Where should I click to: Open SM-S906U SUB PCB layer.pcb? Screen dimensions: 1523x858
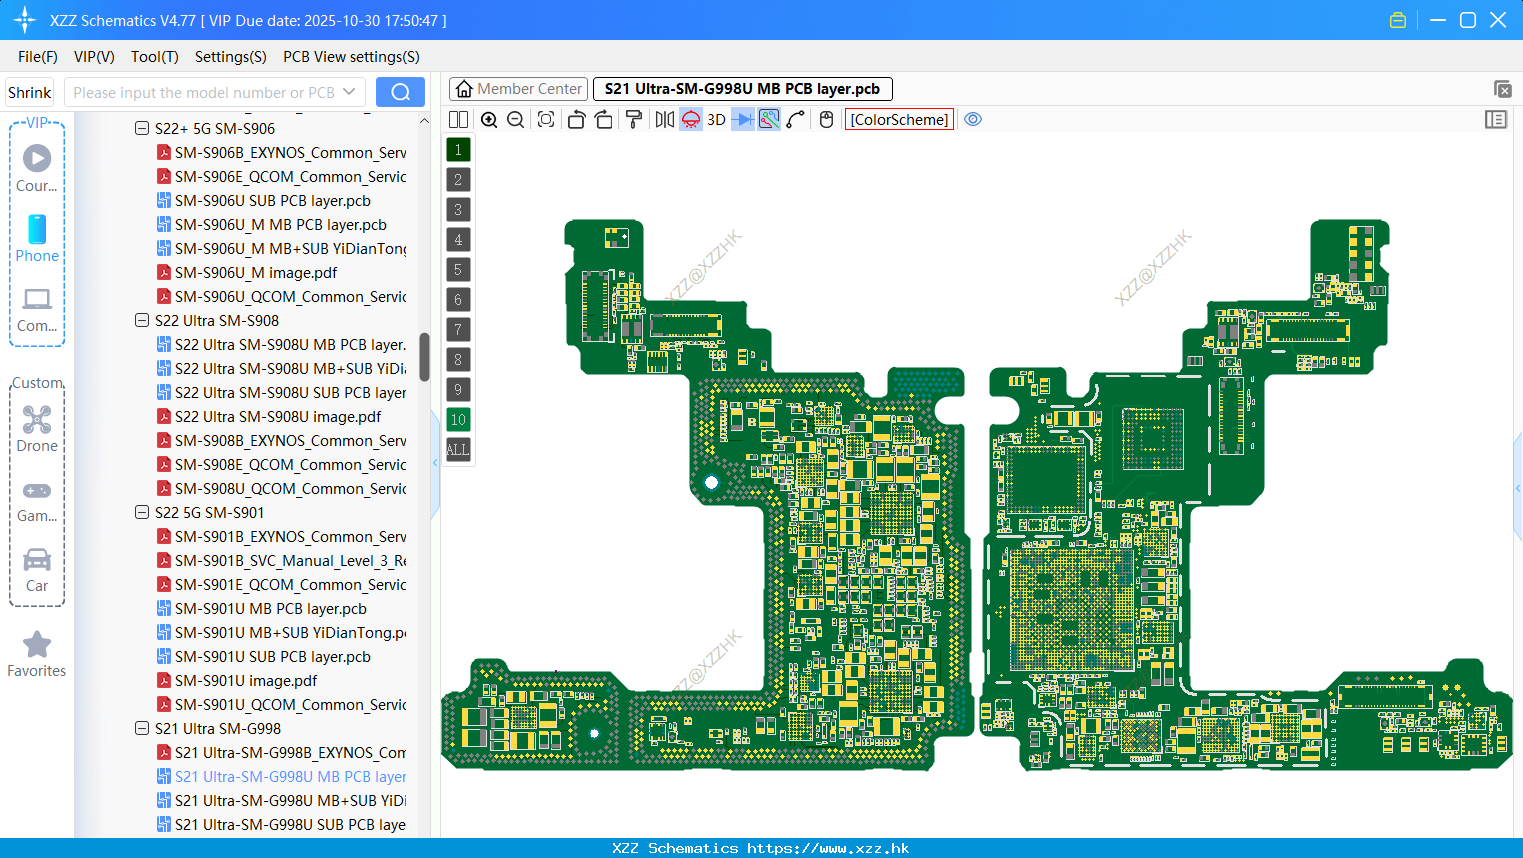tap(272, 201)
